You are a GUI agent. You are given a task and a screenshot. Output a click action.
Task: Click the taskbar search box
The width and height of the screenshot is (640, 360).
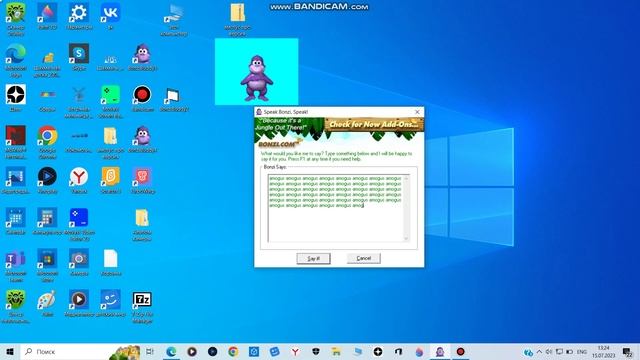(x=81, y=351)
